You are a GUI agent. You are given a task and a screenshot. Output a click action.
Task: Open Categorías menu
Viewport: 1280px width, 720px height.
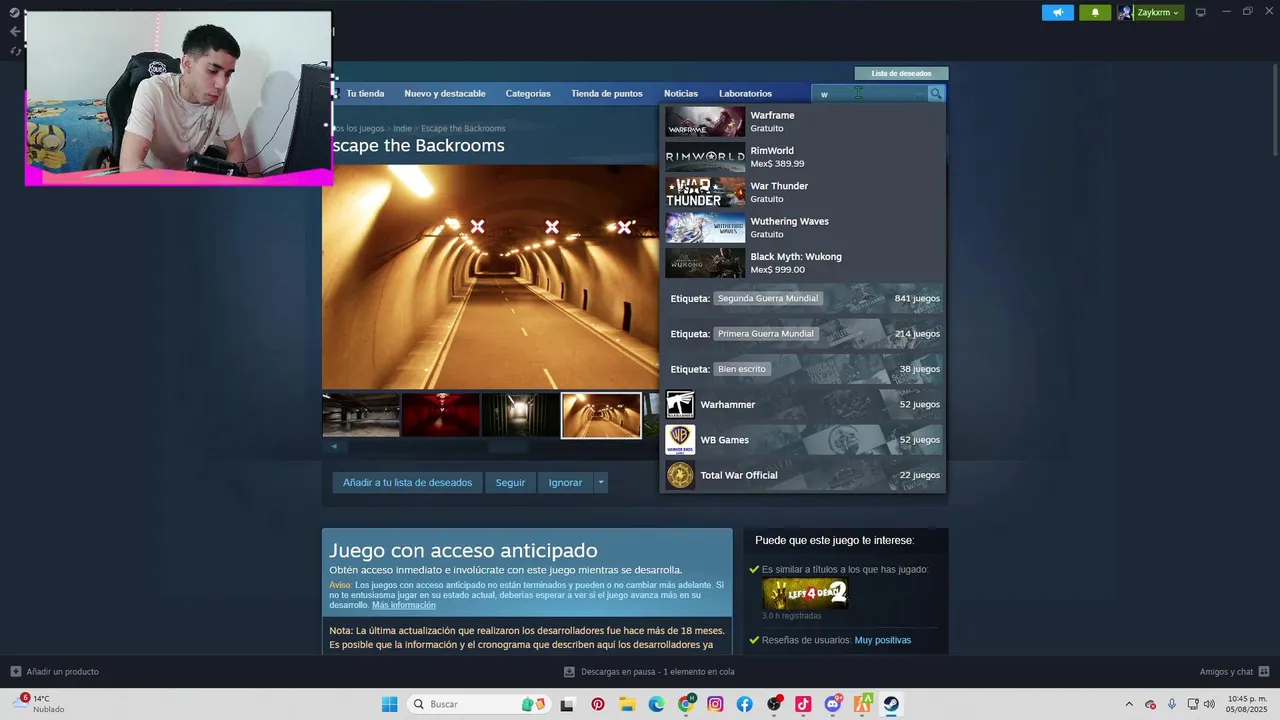[x=528, y=94]
